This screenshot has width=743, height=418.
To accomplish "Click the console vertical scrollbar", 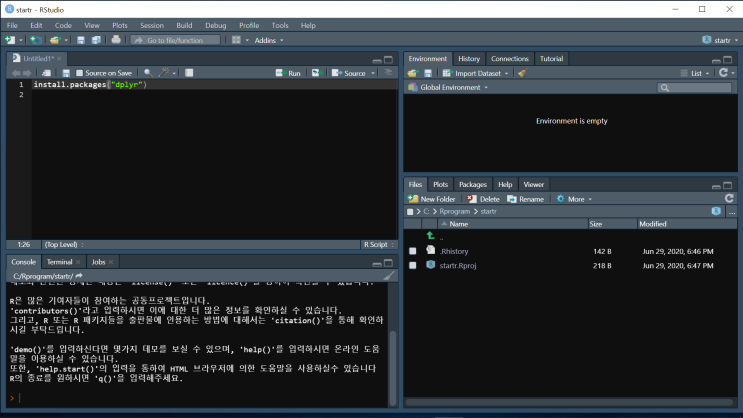I will (393, 367).
